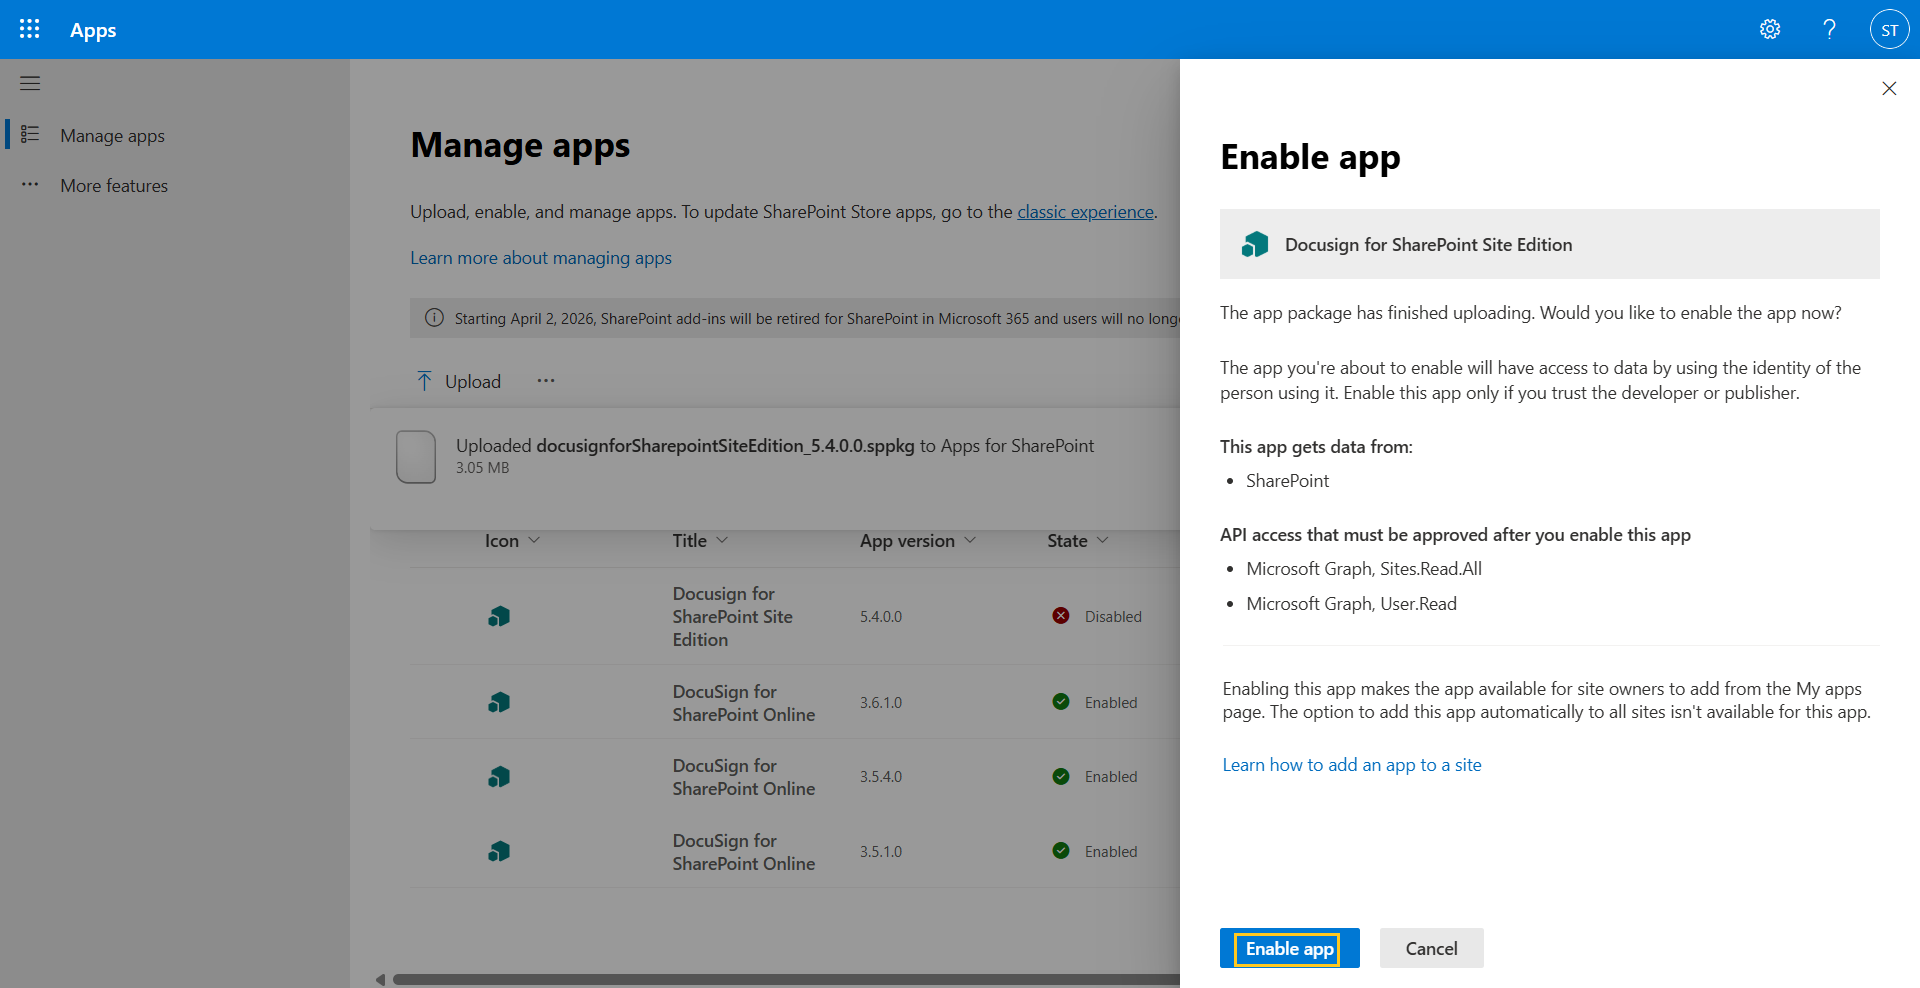Click the Enabled state text for version 3.5.1.0
The height and width of the screenshot is (988, 1920).
pos(1111,852)
